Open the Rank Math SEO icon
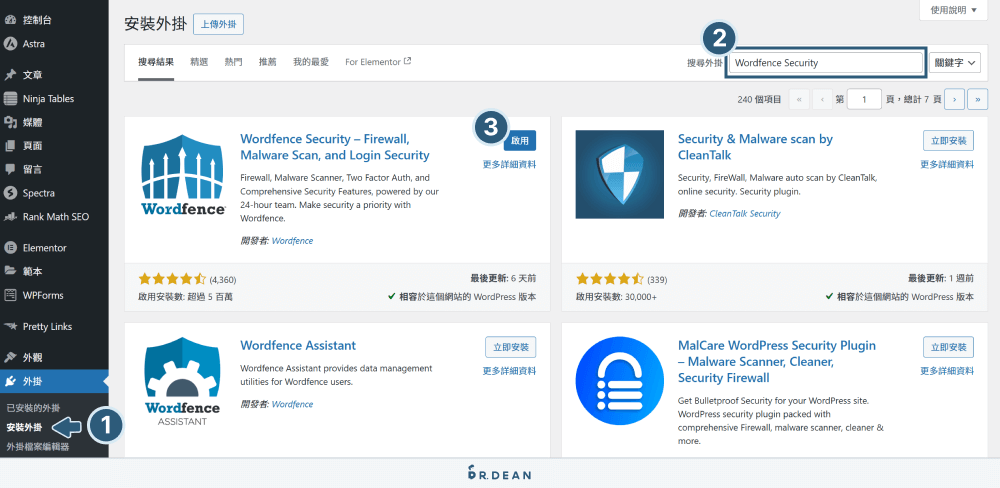This screenshot has height=488, width=1000. point(10,216)
